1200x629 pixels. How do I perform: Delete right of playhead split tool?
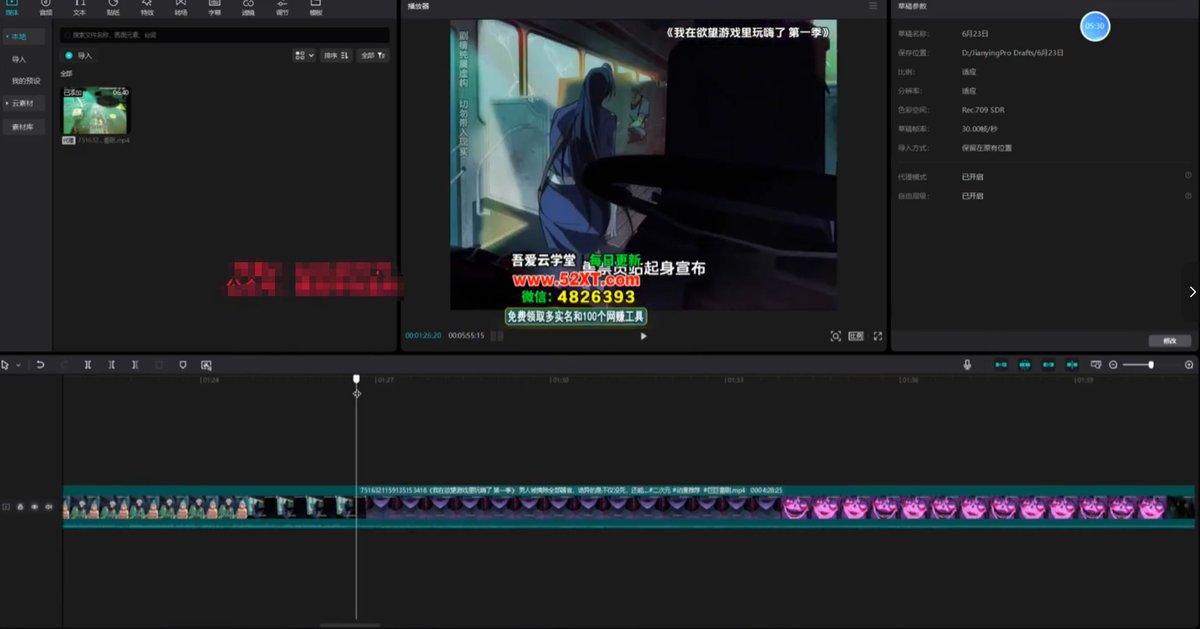135,365
